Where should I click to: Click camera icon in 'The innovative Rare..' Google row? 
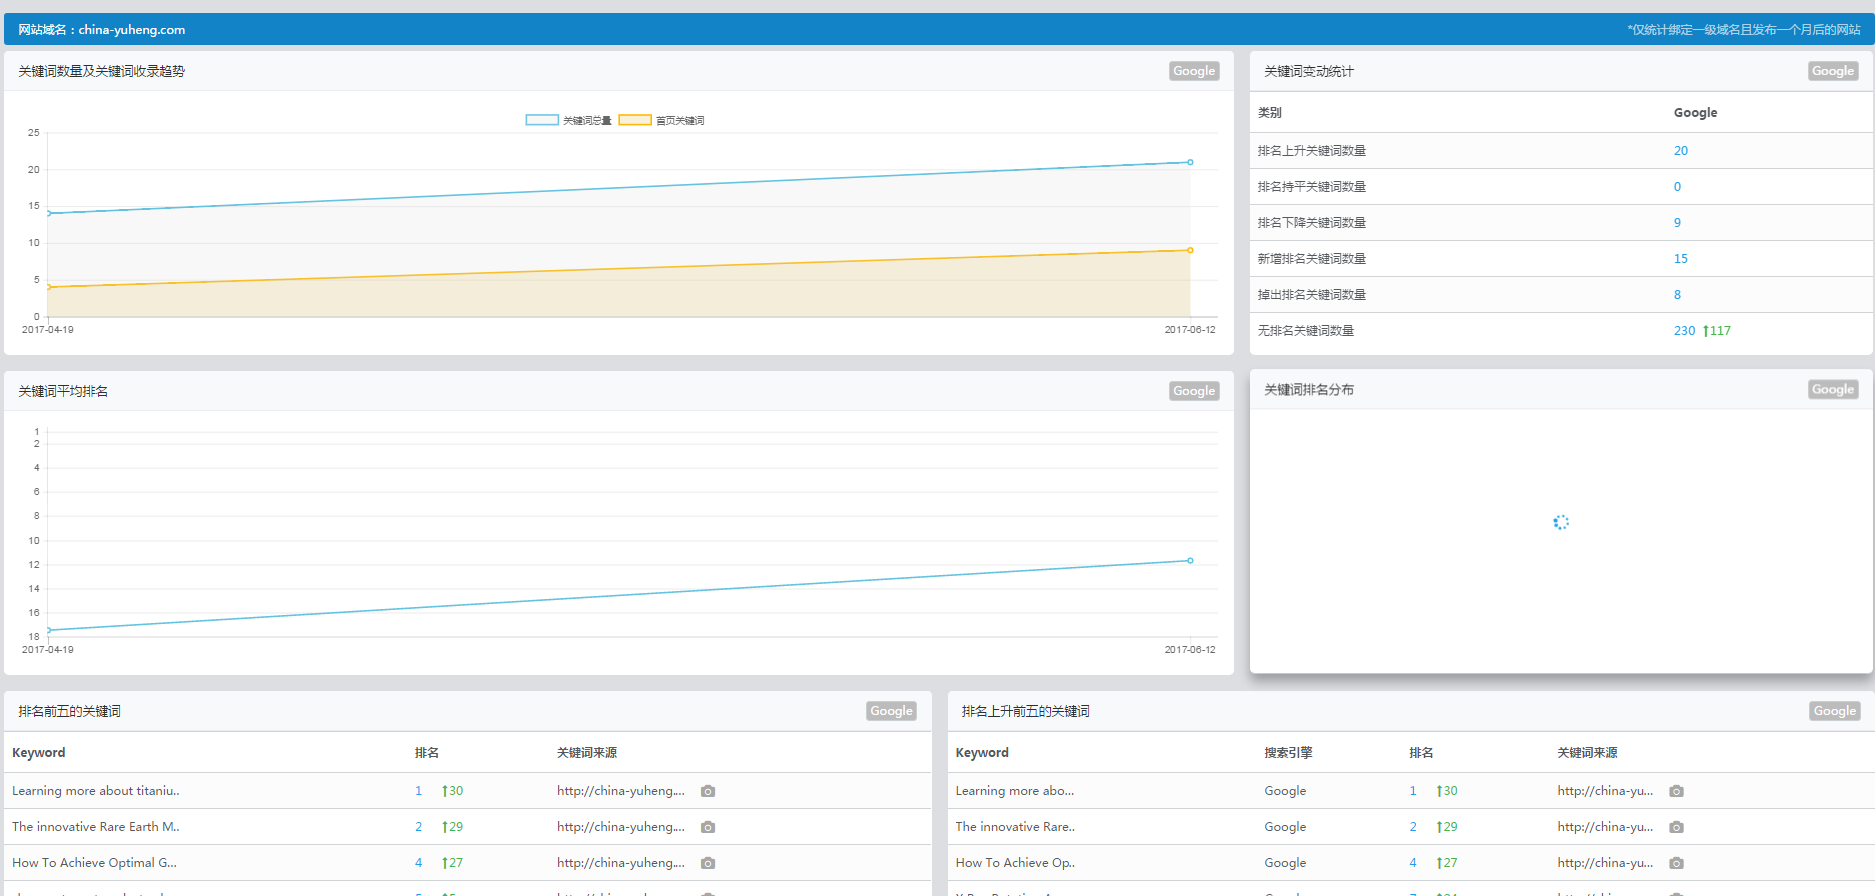click(1677, 827)
